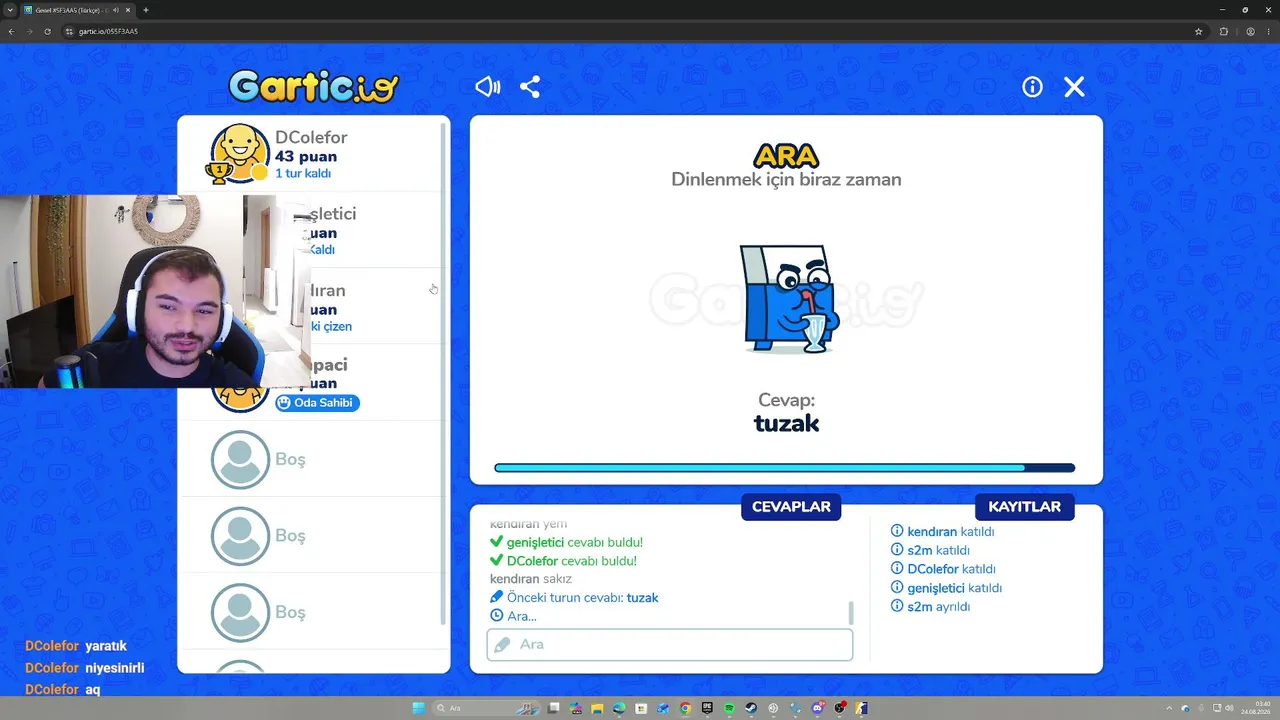The height and width of the screenshot is (720, 1280).
Task: Exit the room with the white X icon
Action: coord(1074,87)
